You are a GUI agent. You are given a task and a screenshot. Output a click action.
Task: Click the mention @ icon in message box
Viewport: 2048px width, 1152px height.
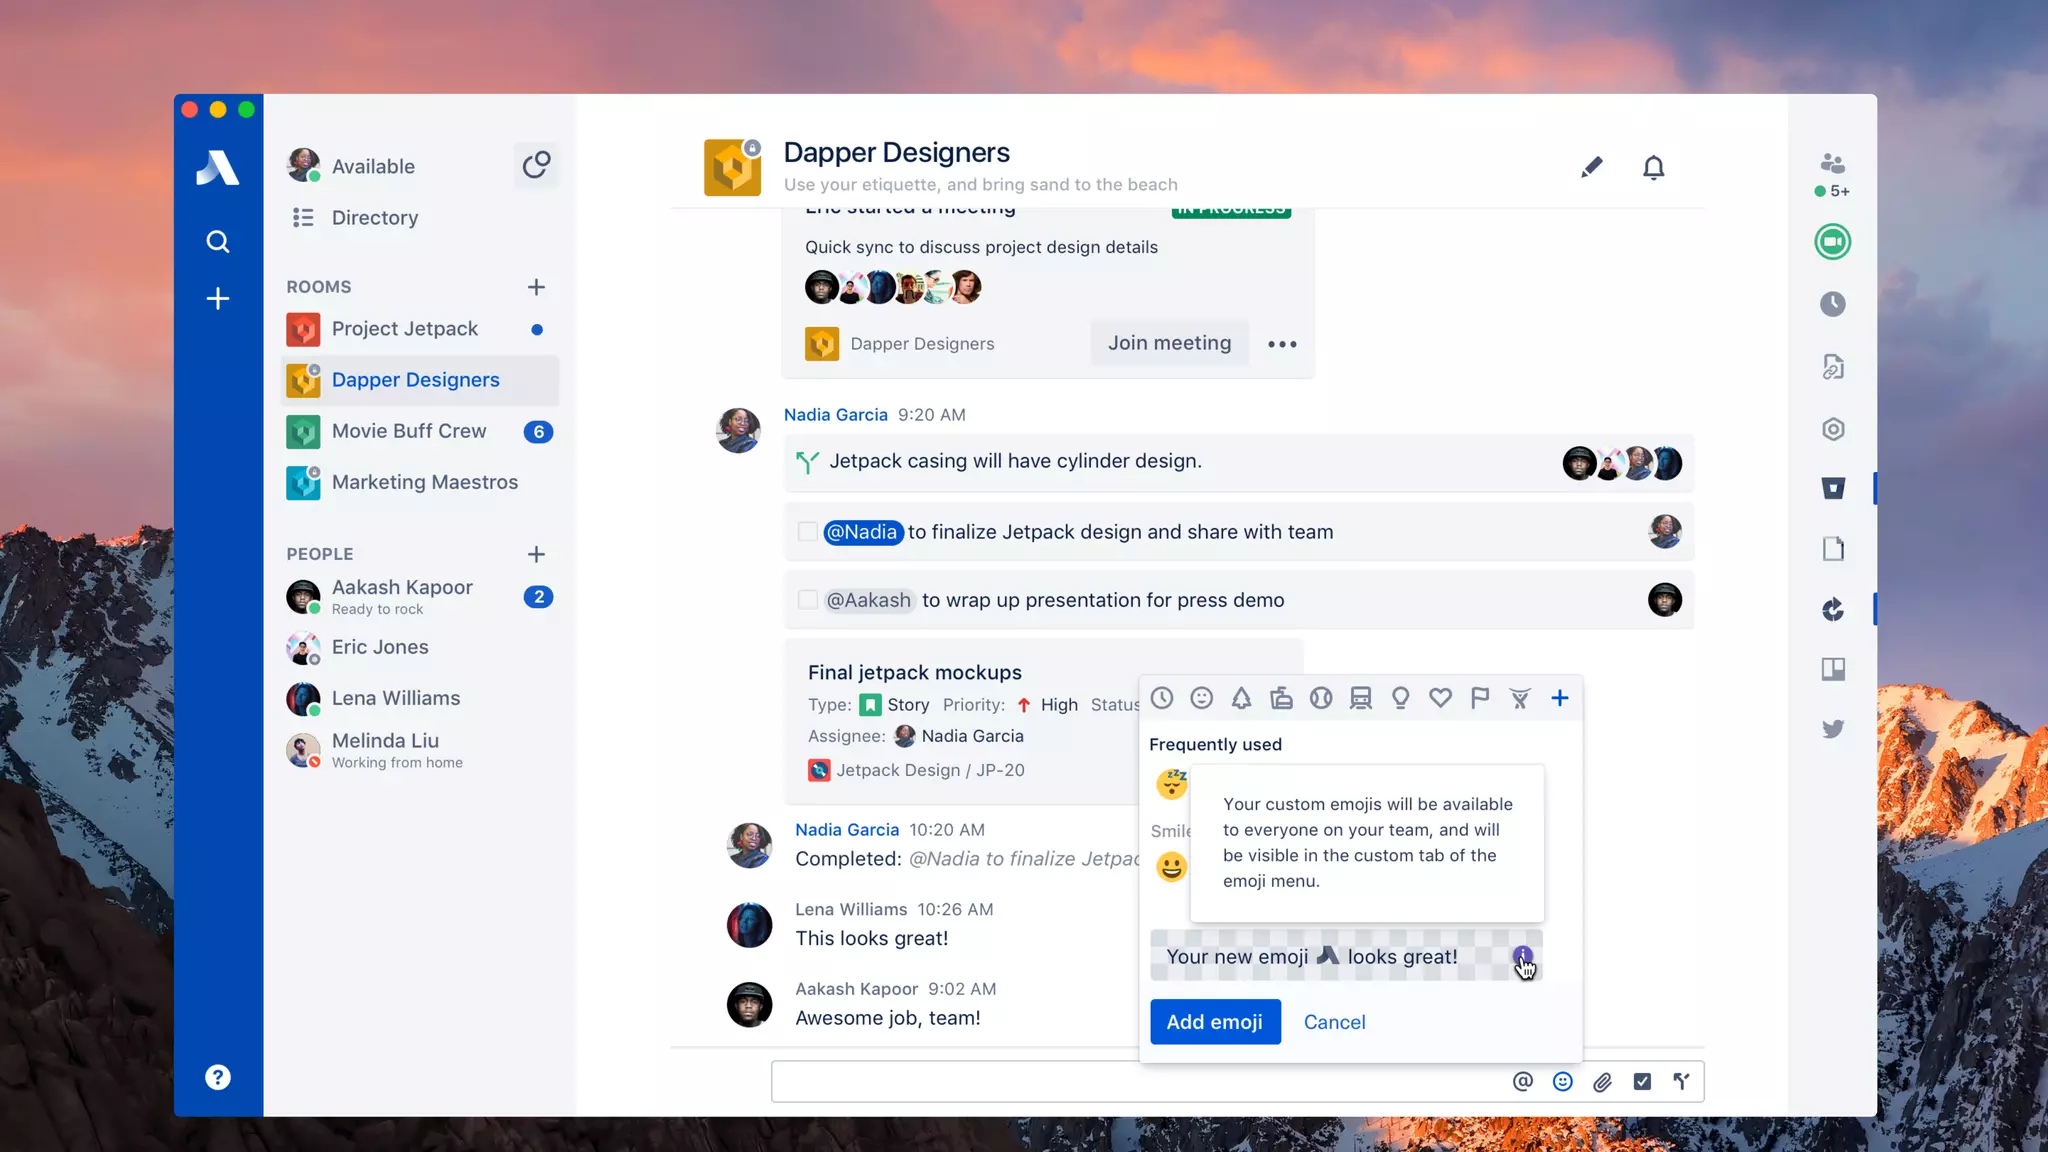pyautogui.click(x=1522, y=1081)
